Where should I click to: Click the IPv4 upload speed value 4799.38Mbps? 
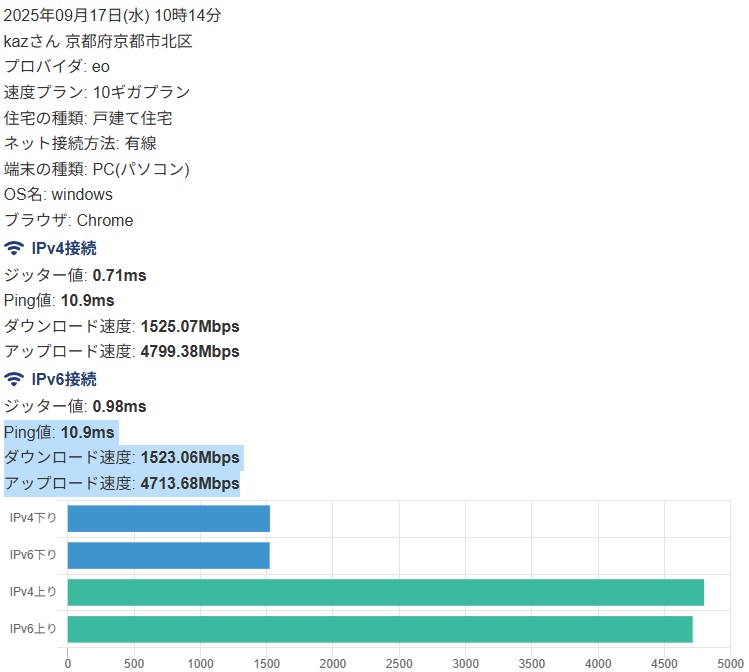tap(190, 352)
